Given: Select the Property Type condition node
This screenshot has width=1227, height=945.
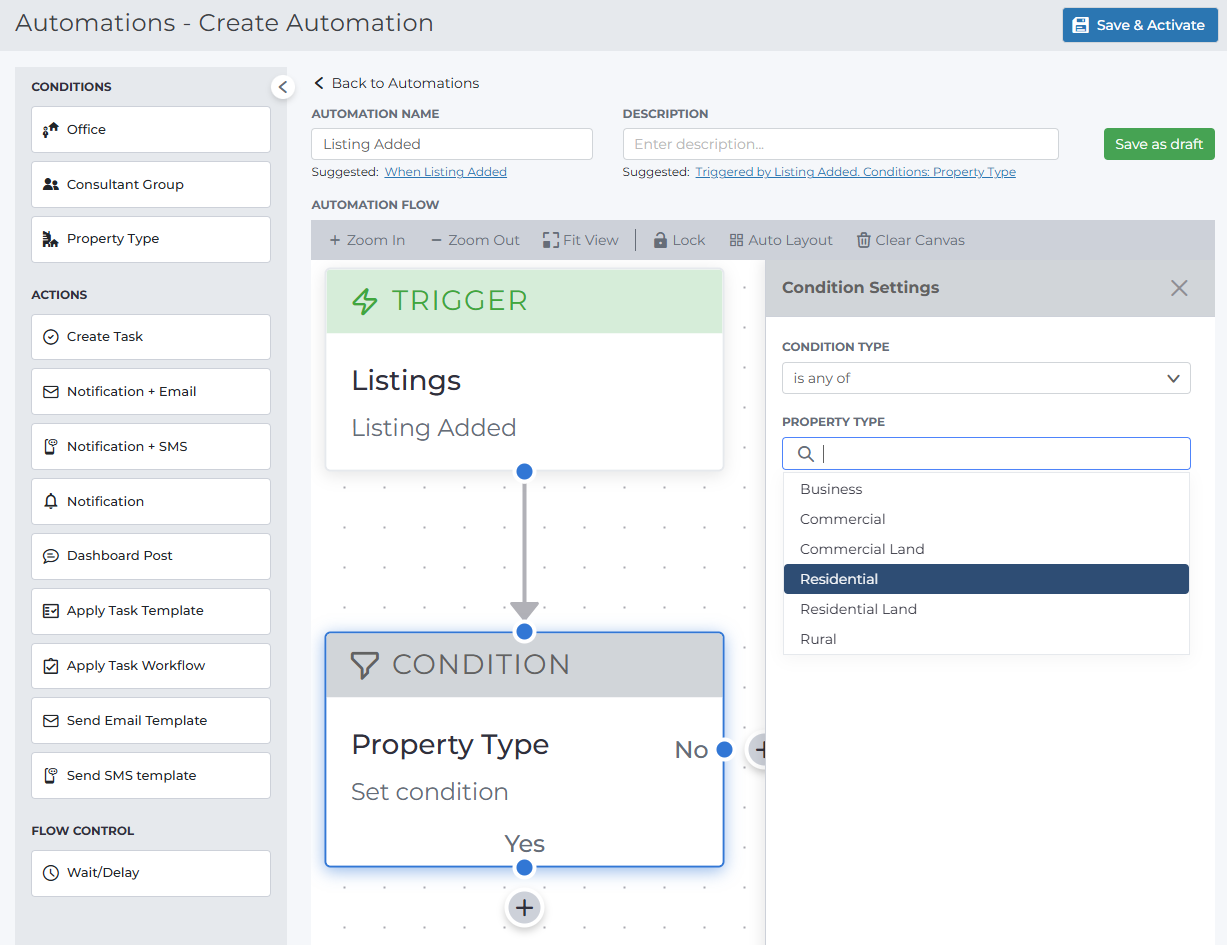Looking at the screenshot, I should [524, 749].
